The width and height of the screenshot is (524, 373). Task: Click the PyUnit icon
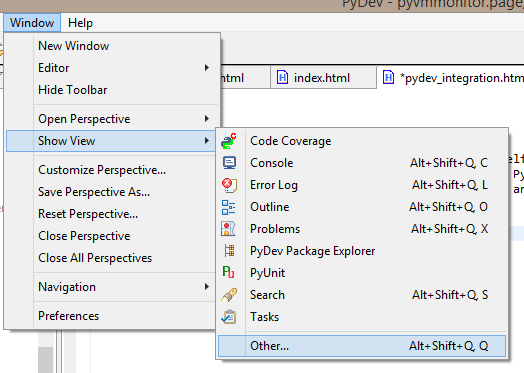[x=228, y=272]
